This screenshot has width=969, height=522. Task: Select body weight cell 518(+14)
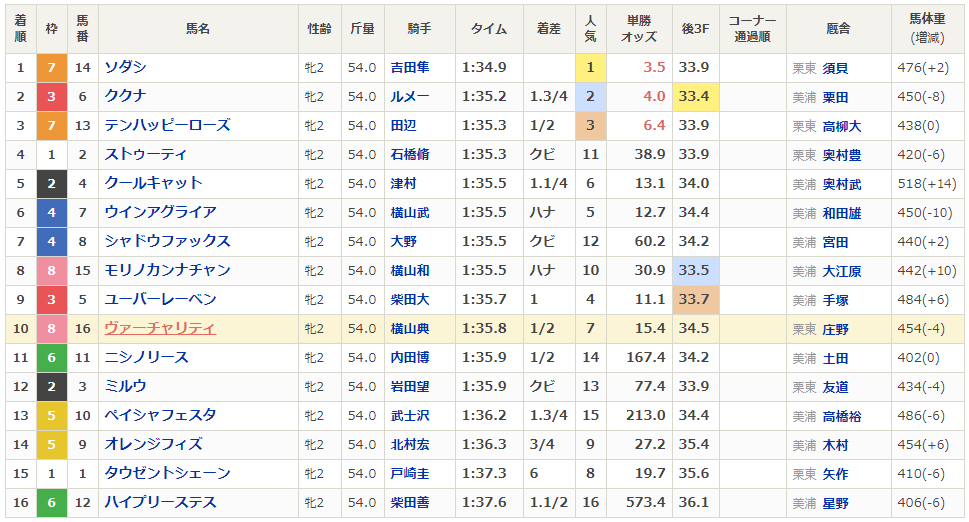coord(928,183)
